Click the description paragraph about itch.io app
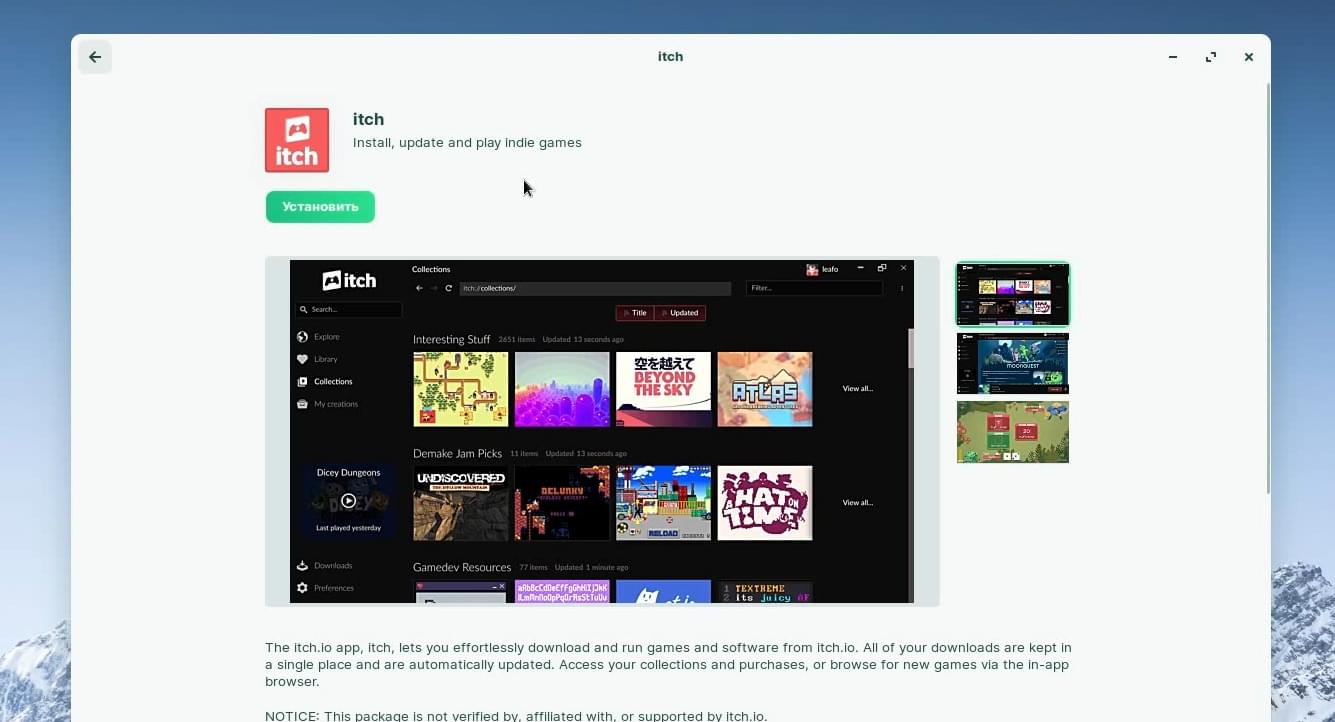The image size is (1335, 722). click(x=668, y=665)
